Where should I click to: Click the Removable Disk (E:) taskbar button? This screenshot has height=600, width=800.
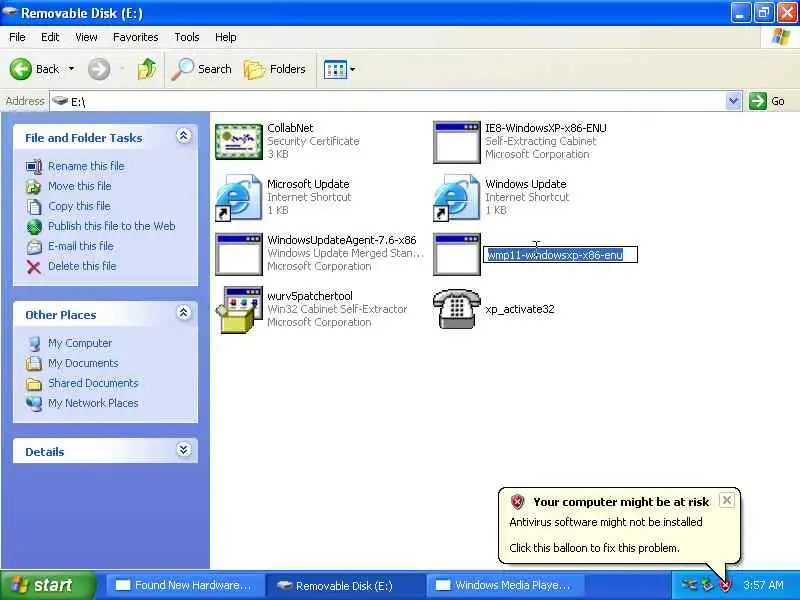pos(344,585)
